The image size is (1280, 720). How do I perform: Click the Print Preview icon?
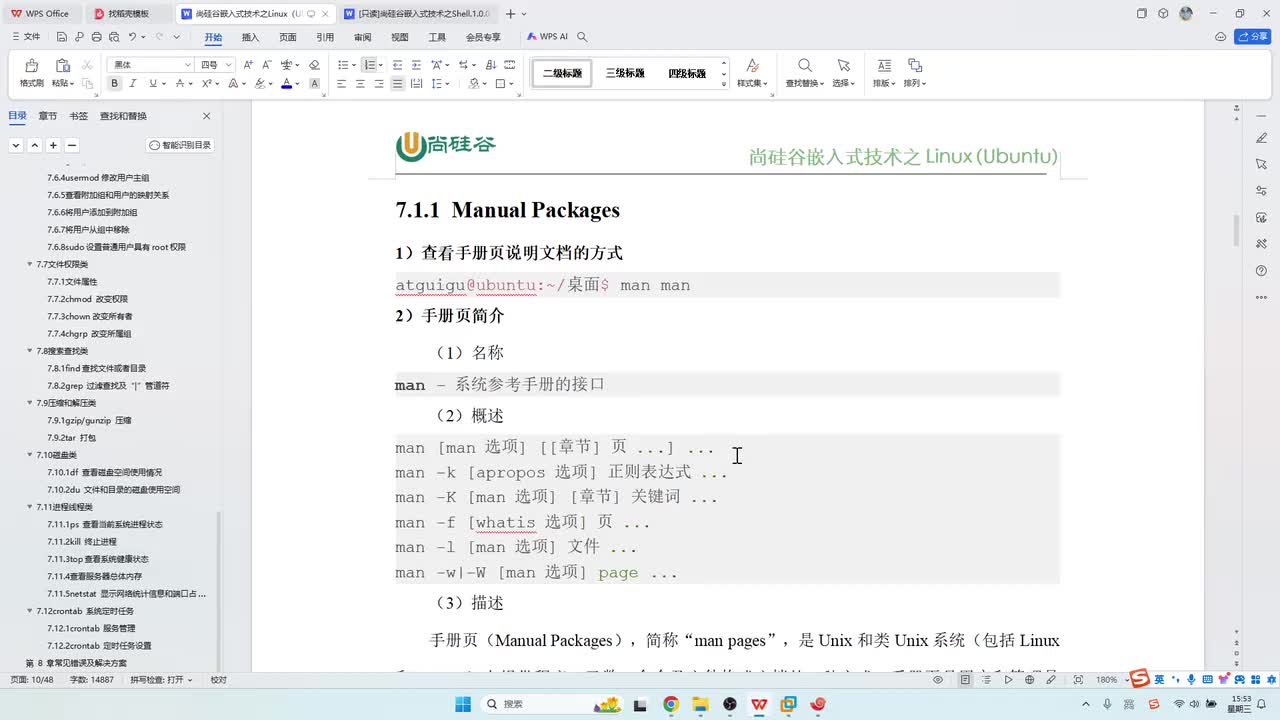[113, 37]
